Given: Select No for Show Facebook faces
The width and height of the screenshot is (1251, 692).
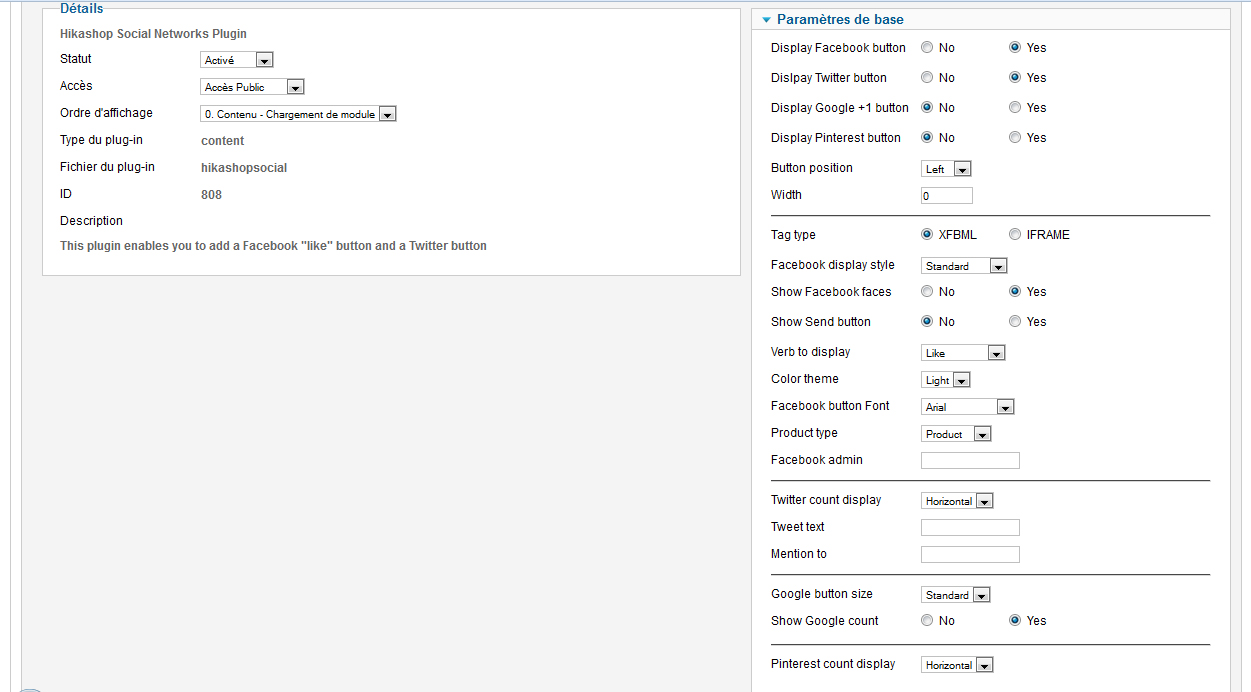Looking at the screenshot, I should click(927, 291).
